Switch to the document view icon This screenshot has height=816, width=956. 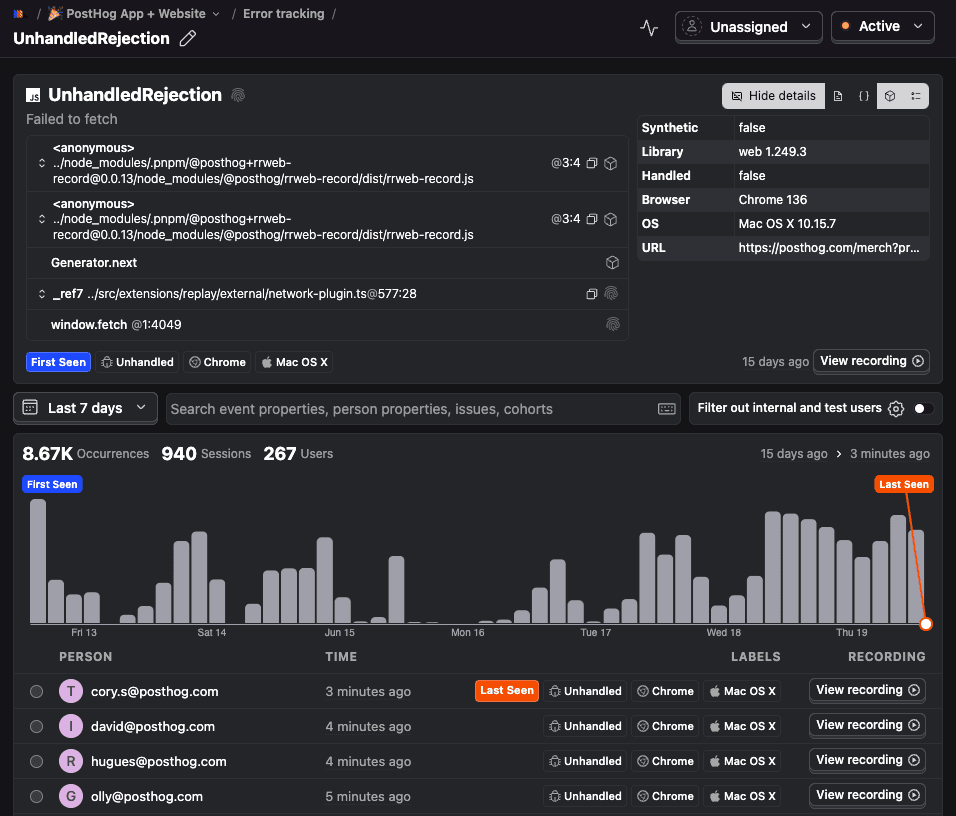(838, 96)
